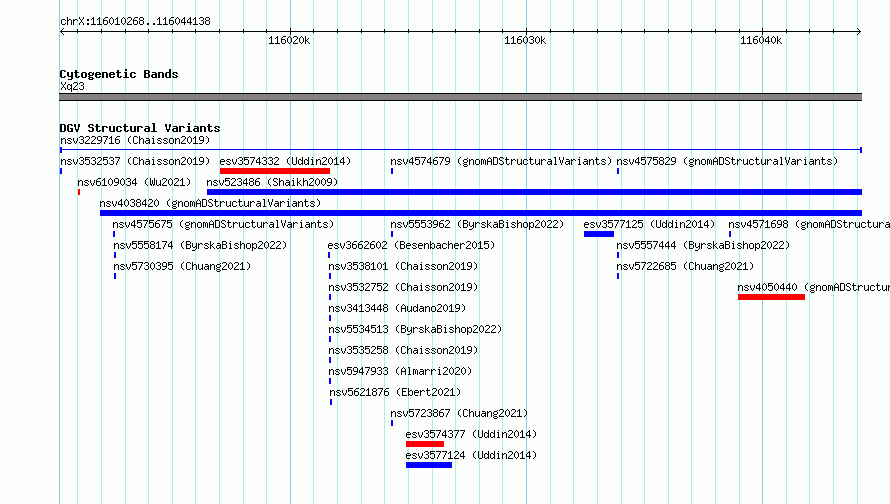
Task: Click the 116020k ruler label
Action: 289,40
